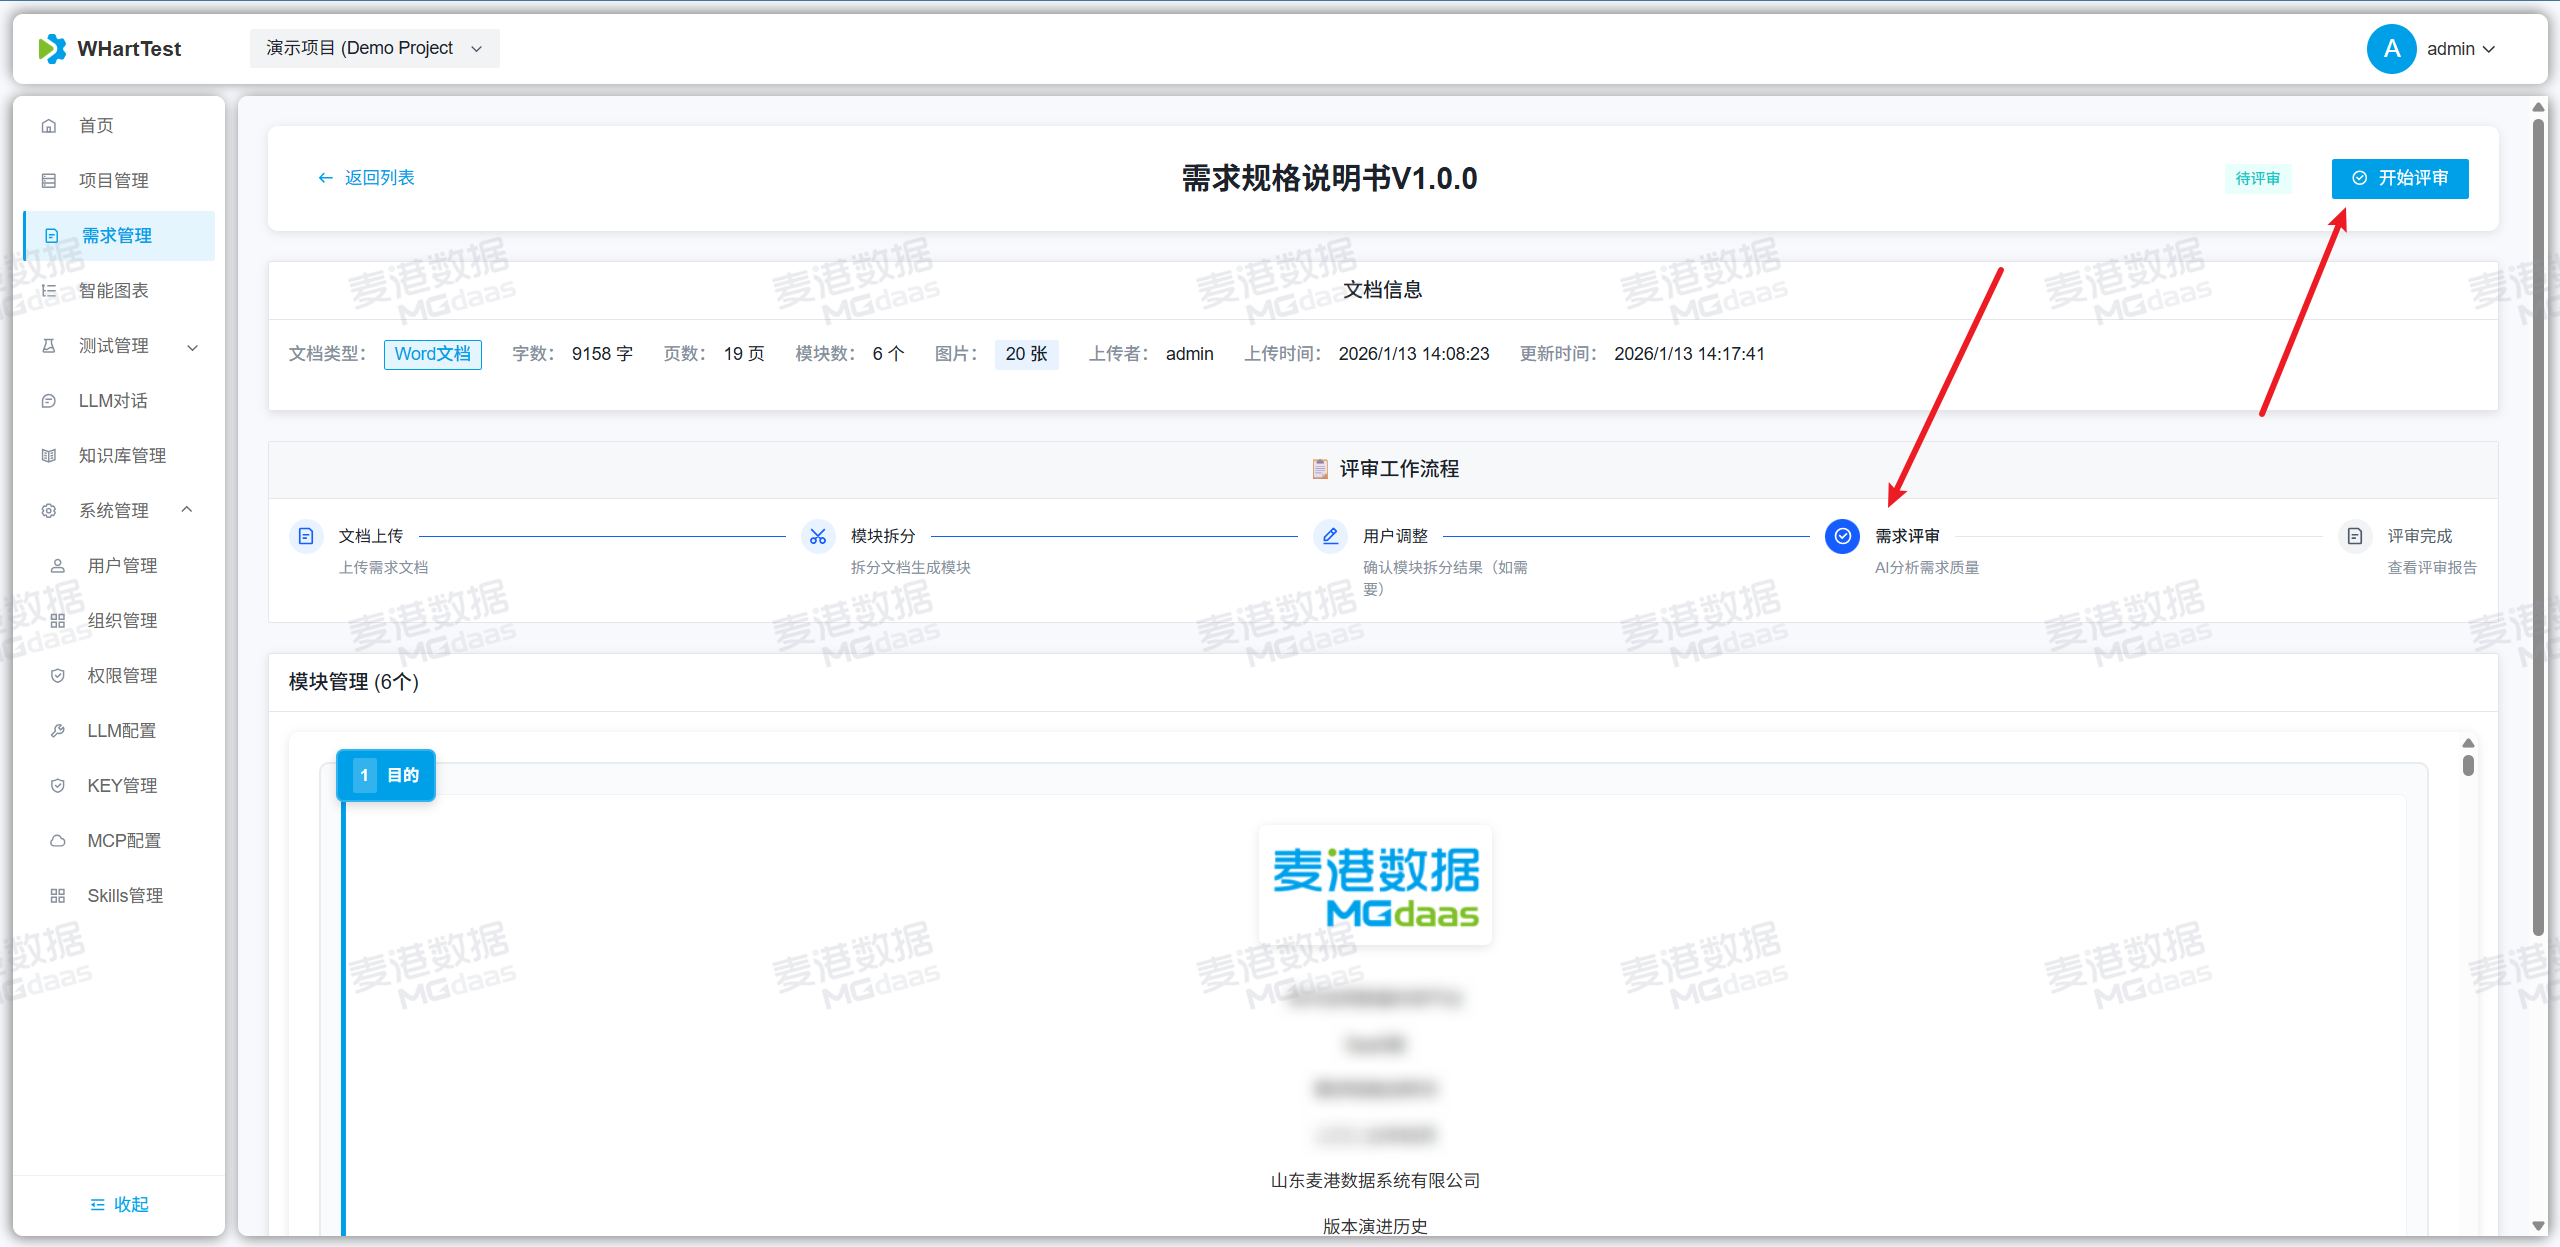Screen dimensions: 2560x1247
Task: Open the 智能图表 menu item
Action: coord(113,291)
